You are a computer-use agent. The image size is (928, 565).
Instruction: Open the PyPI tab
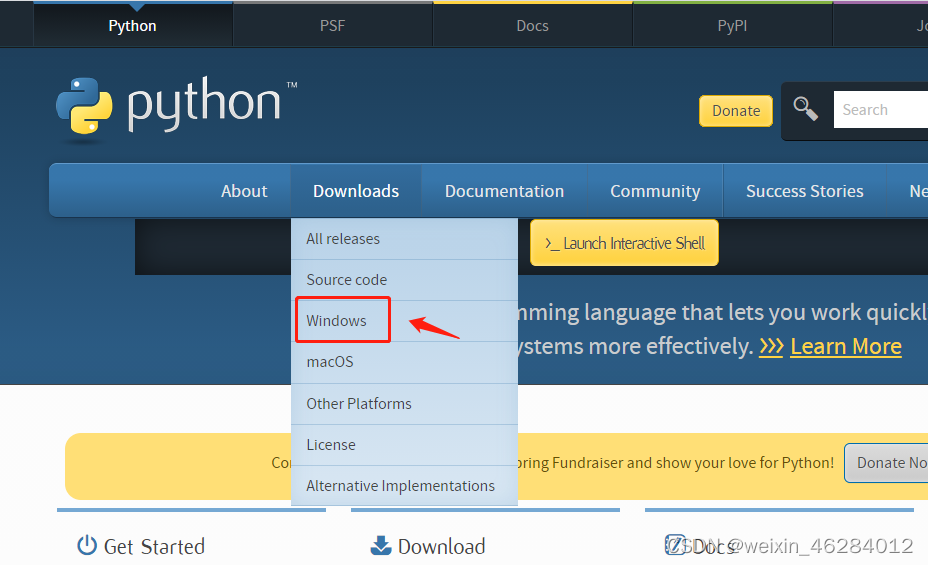pos(733,25)
